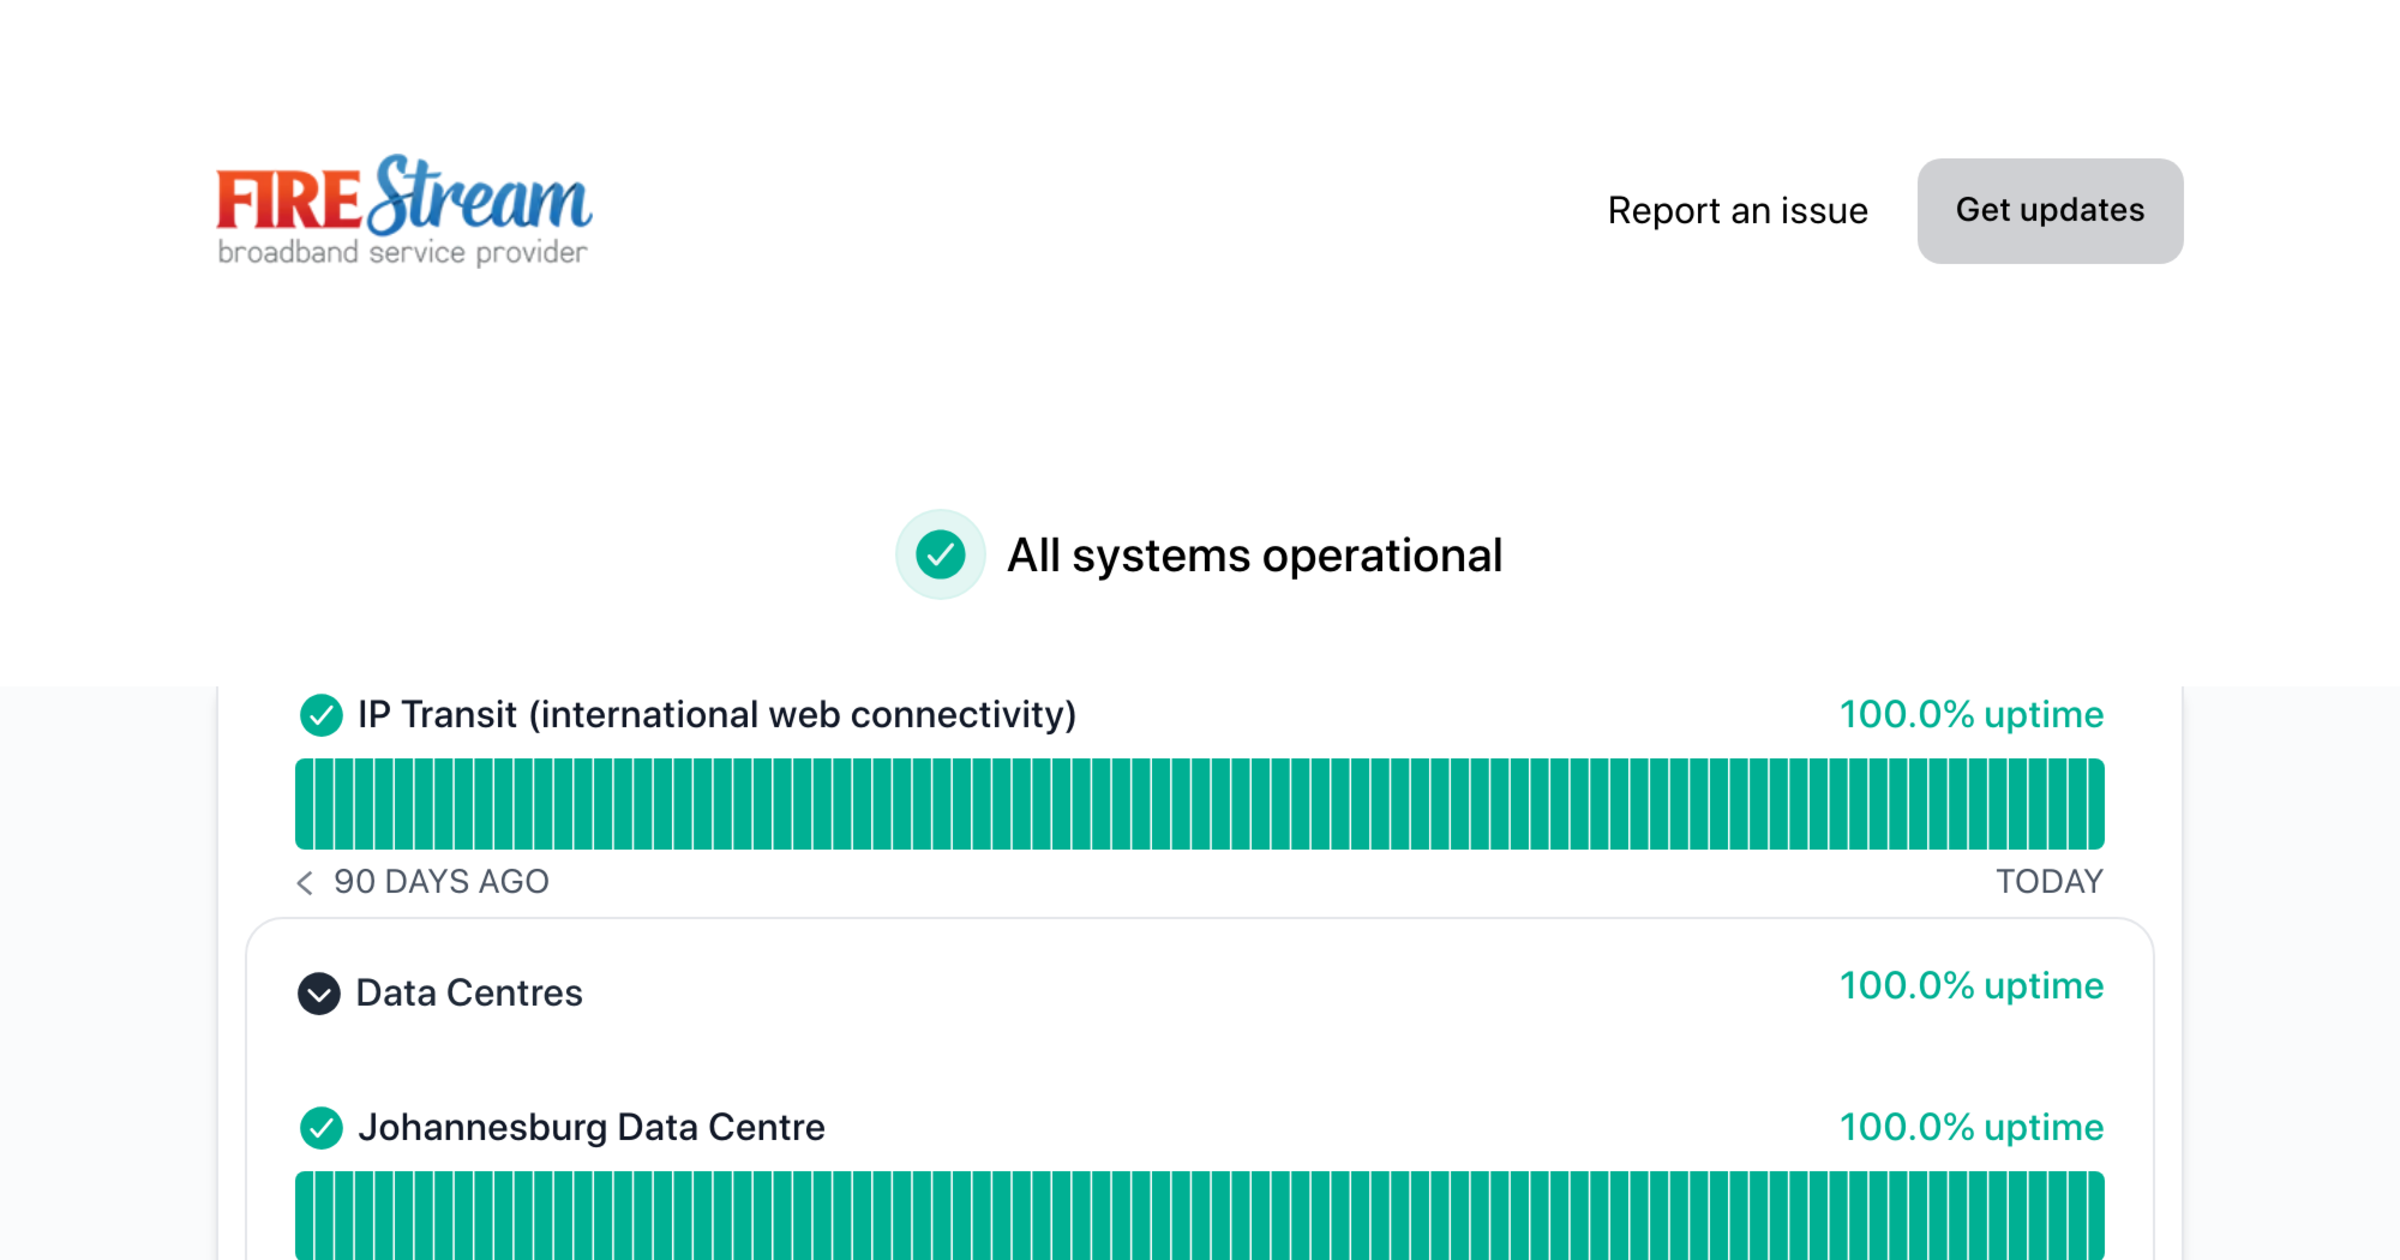This screenshot has width=2400, height=1260.
Task: Click the last bar of Johannesburg uptime chart
Action: tap(2095, 1215)
